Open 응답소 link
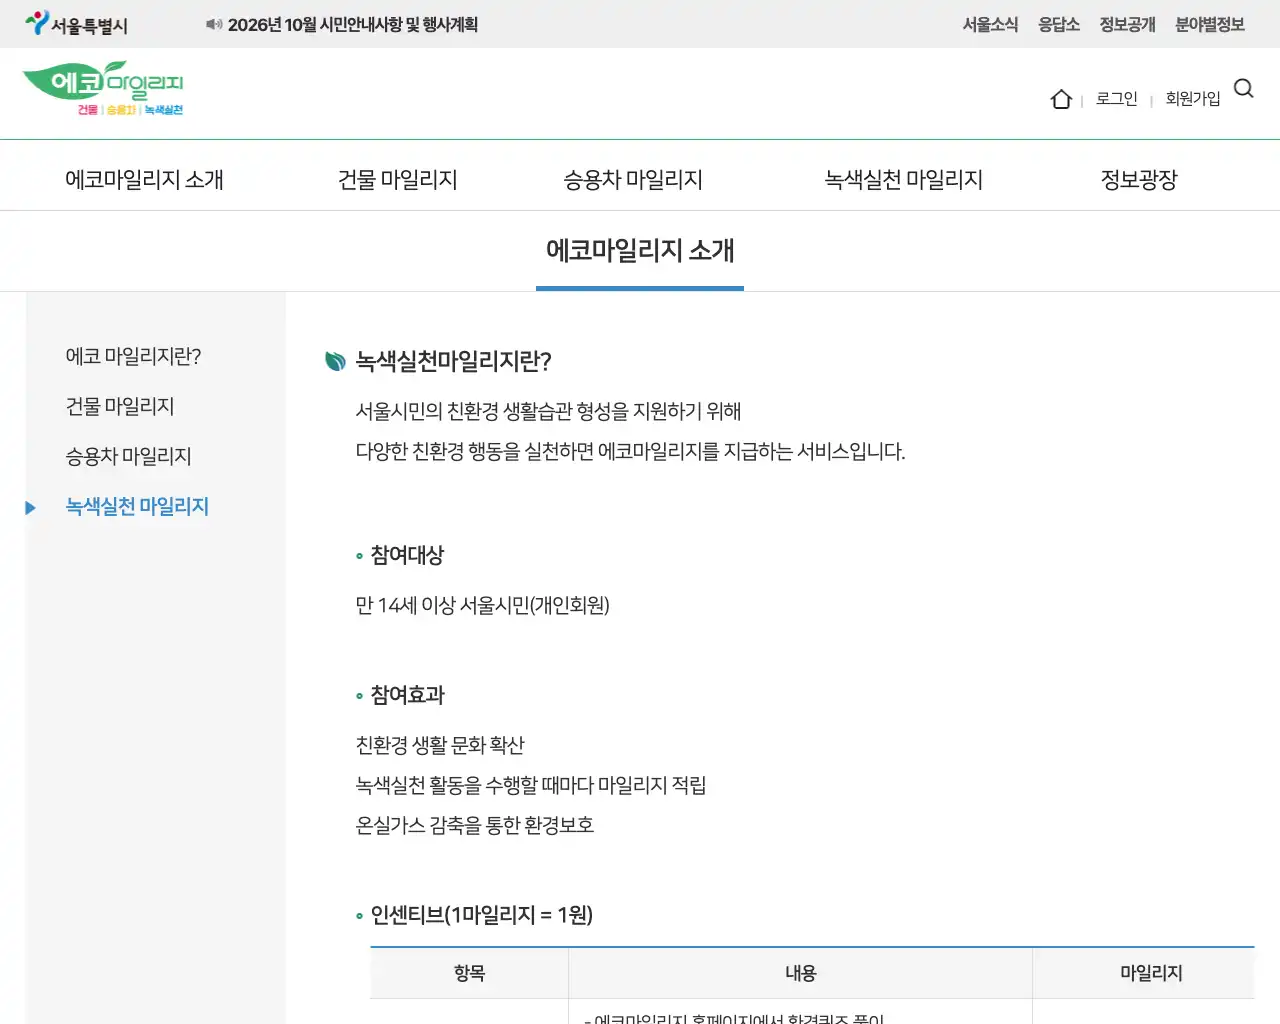The width and height of the screenshot is (1280, 1024). [x=1059, y=24]
